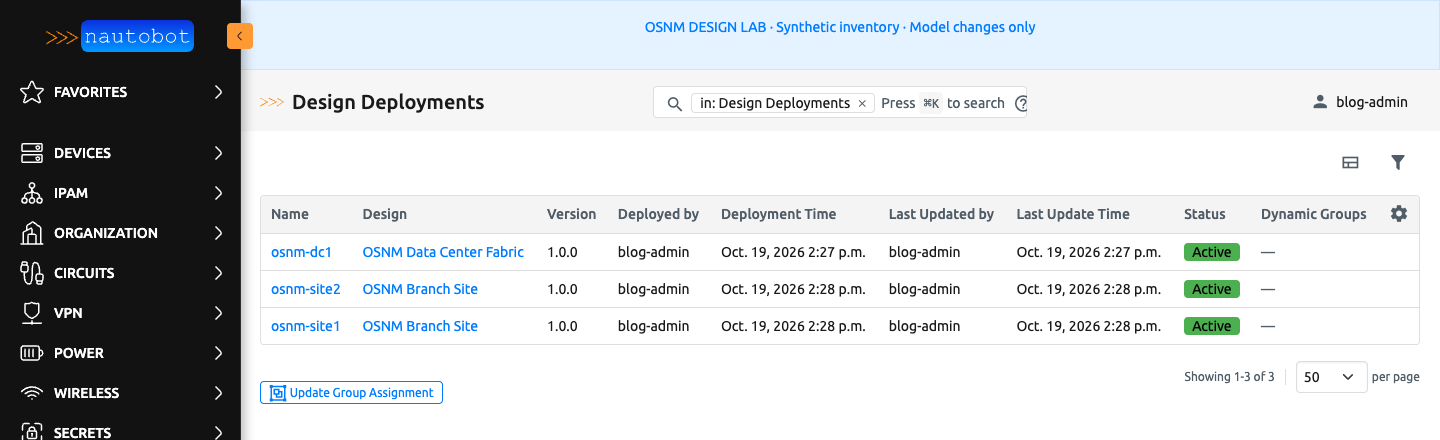Click the blog-admin user icon
Image resolution: width=1440 pixels, height=440 pixels.
(x=1320, y=102)
